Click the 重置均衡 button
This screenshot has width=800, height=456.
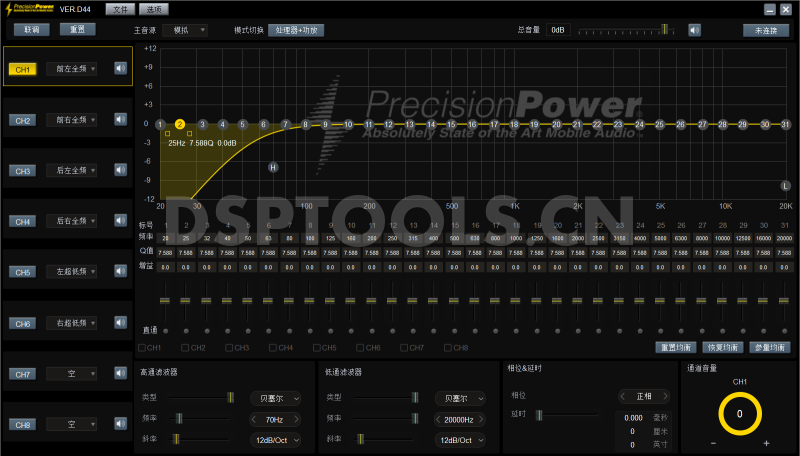676,348
